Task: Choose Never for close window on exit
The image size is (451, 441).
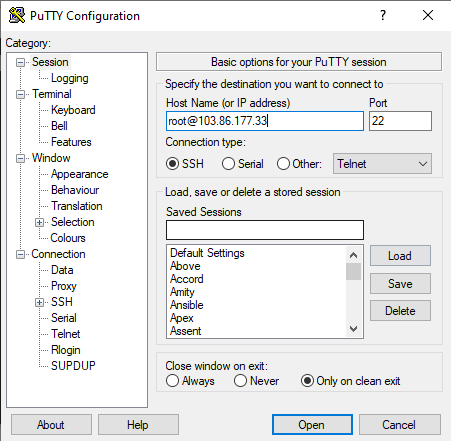Action: pos(240,381)
